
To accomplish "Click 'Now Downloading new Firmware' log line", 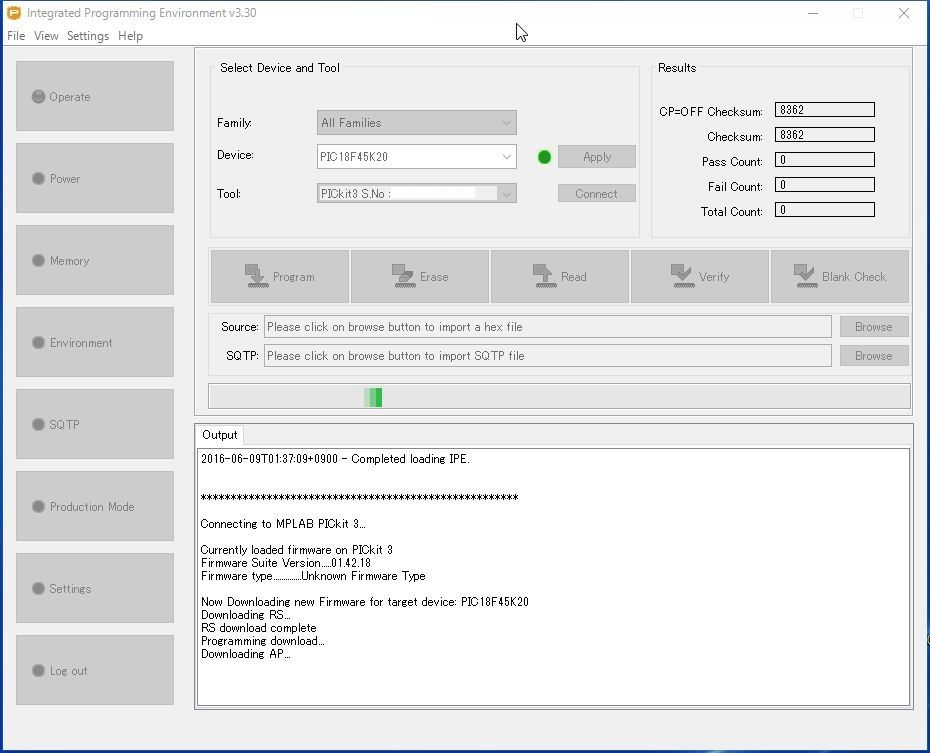I will (x=365, y=602).
